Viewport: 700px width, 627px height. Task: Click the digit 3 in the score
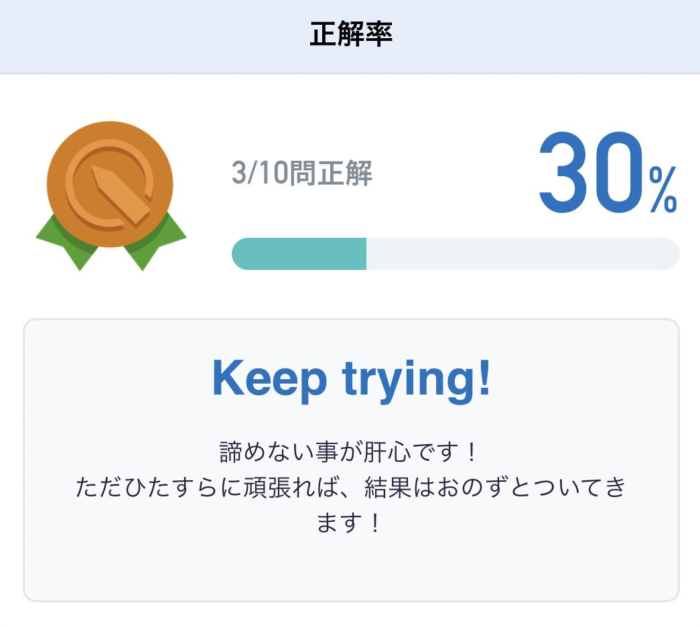[x=565, y=172]
